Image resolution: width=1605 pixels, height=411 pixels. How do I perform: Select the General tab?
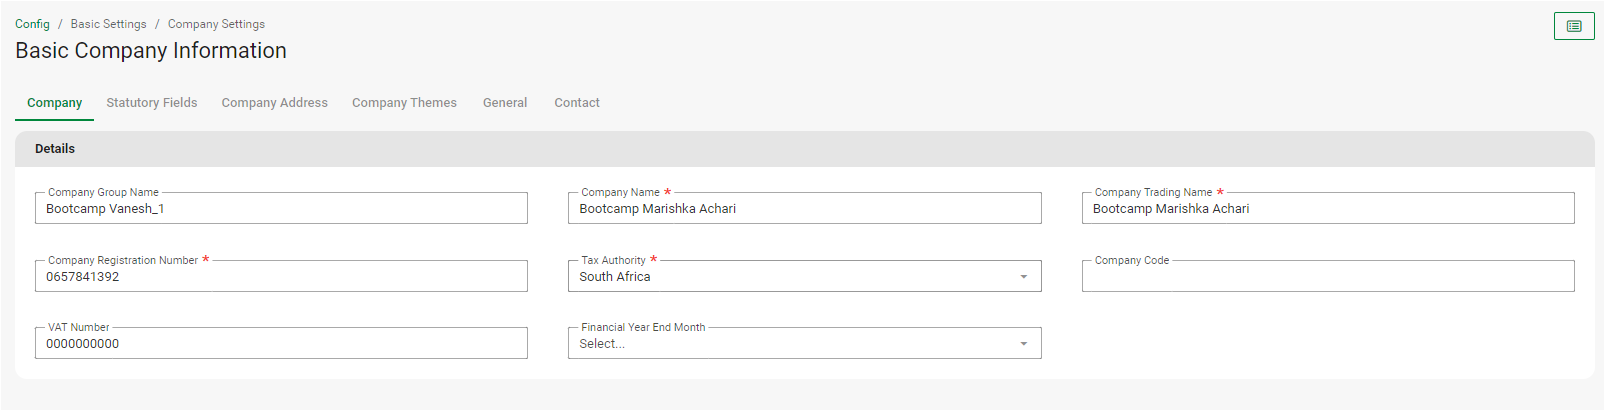505,103
